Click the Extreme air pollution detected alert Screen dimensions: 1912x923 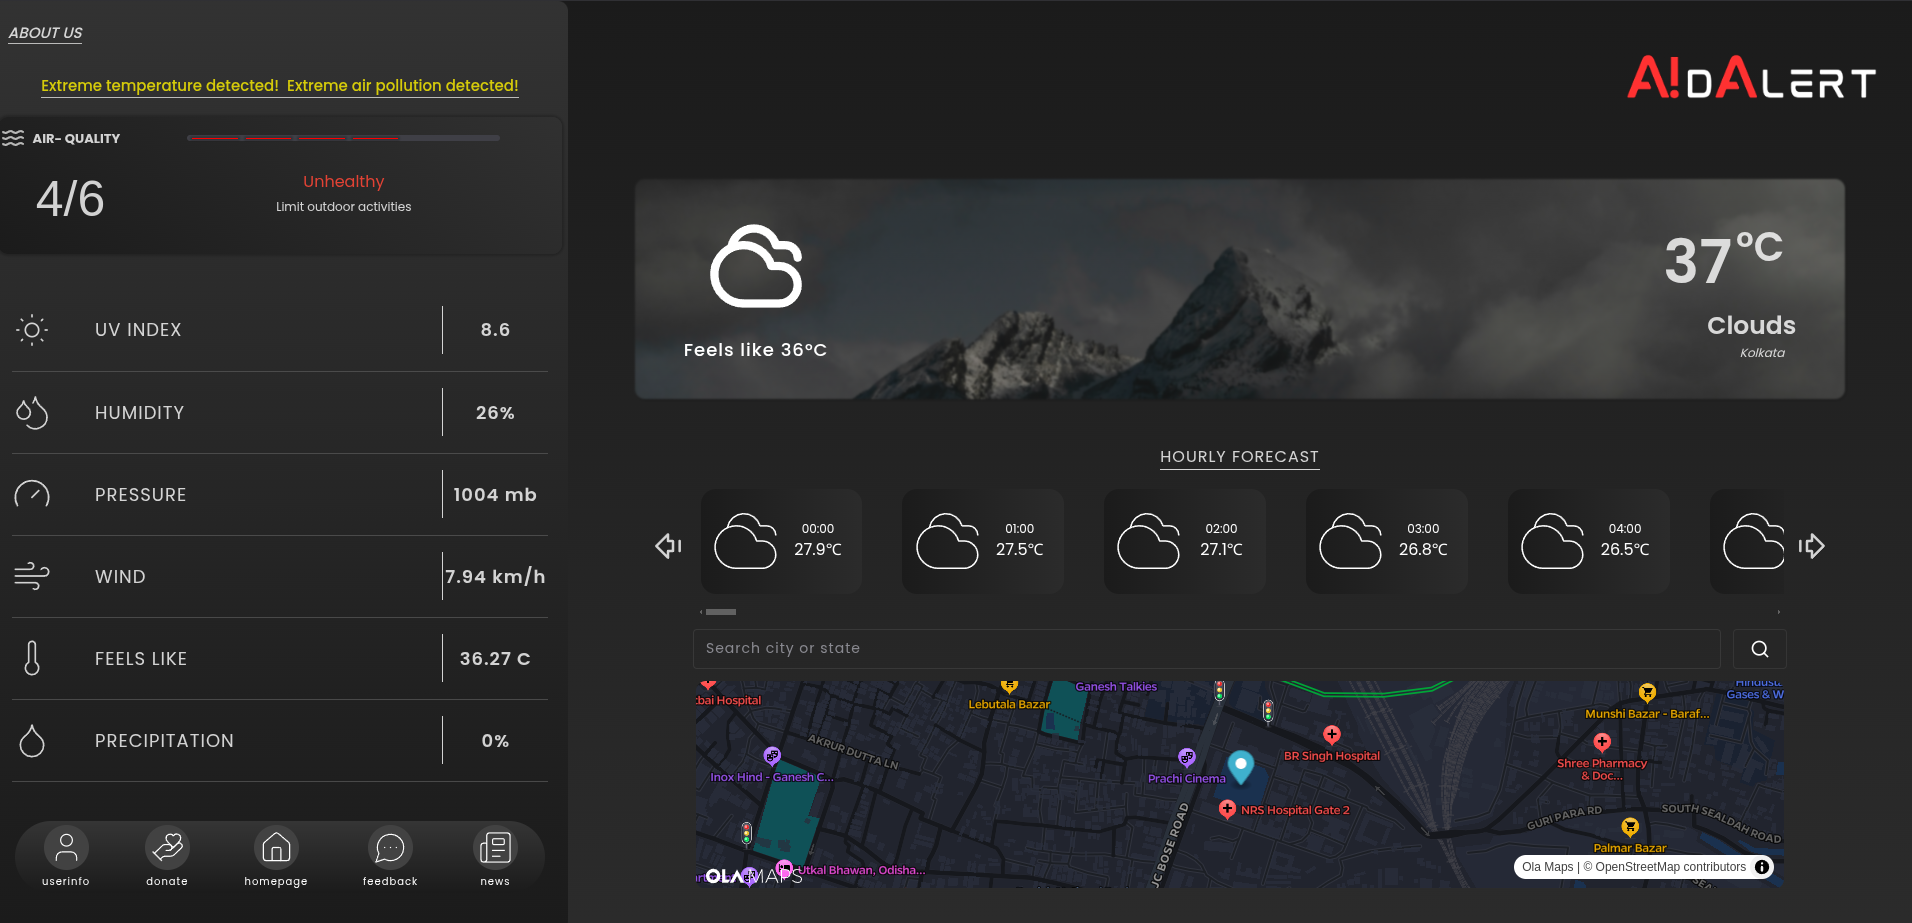[x=402, y=86]
